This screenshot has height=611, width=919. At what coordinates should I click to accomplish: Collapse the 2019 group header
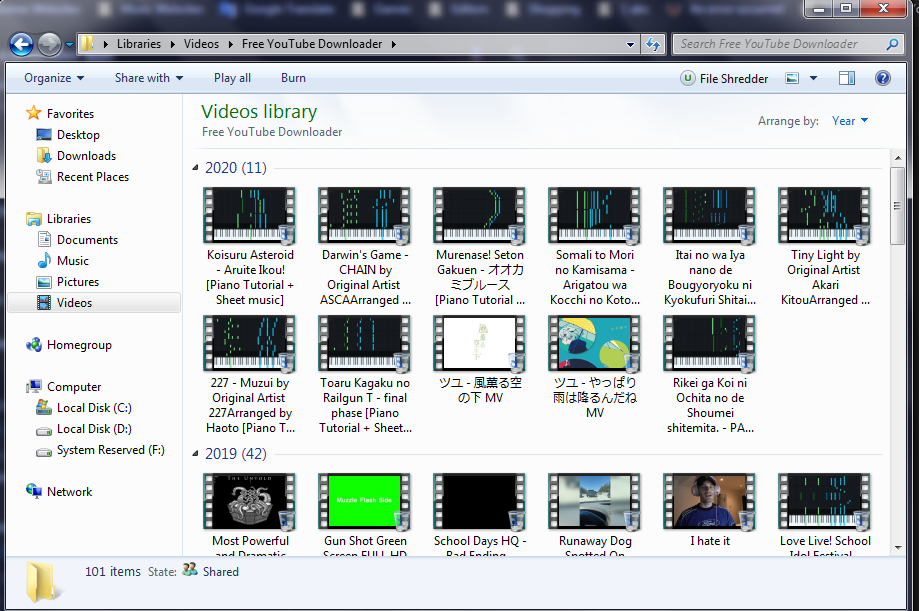(195, 454)
